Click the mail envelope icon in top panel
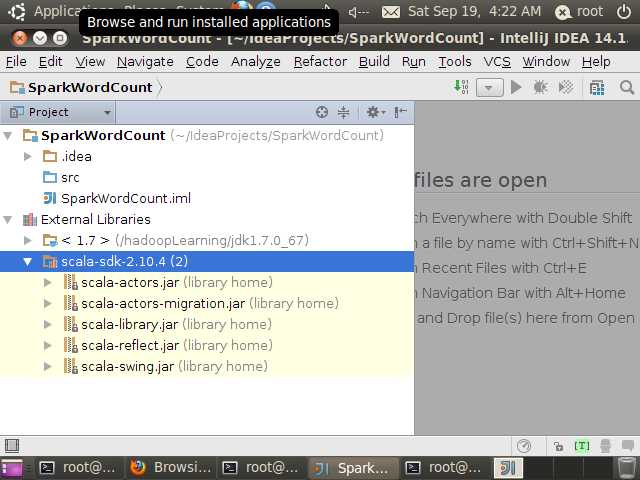This screenshot has height=480, width=640. [x=391, y=12]
